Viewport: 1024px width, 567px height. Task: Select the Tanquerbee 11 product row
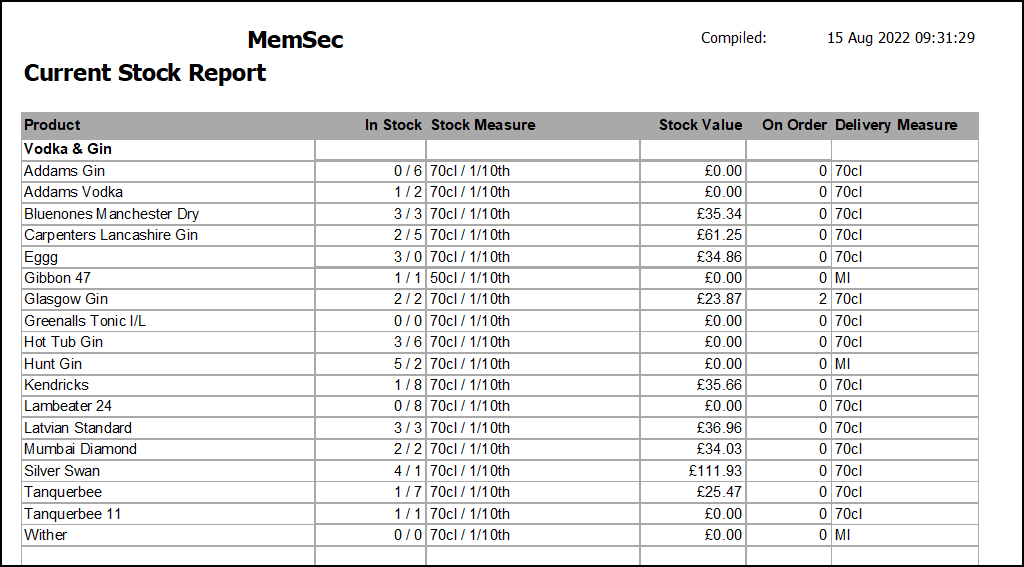[x=72, y=514]
